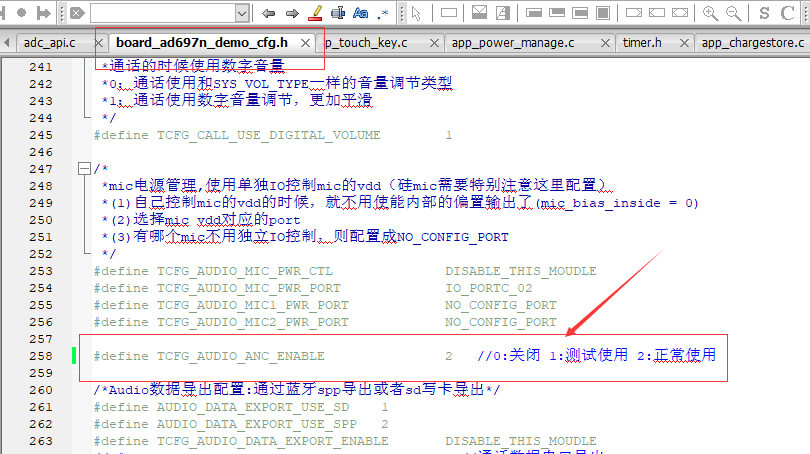
Task: Select the second loop-block diagram tool
Action: click(x=557, y=13)
